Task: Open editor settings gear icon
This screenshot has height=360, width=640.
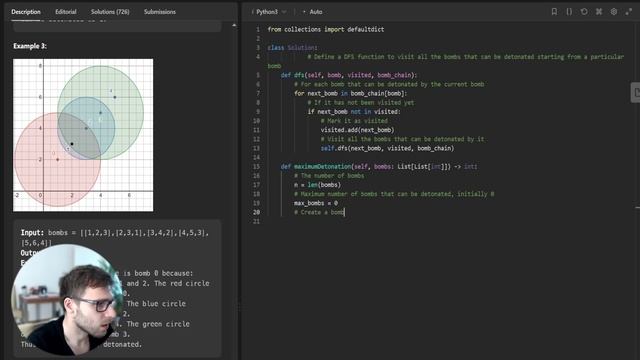Action: click(614, 12)
